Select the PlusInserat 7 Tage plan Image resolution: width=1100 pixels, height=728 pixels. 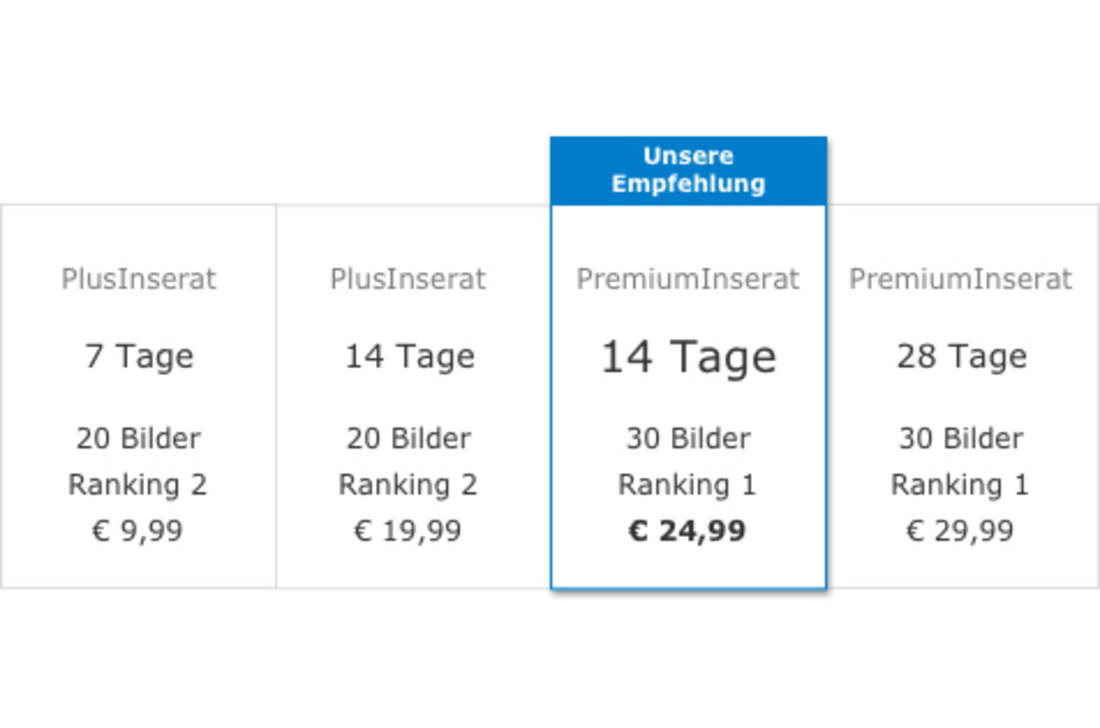[138, 396]
